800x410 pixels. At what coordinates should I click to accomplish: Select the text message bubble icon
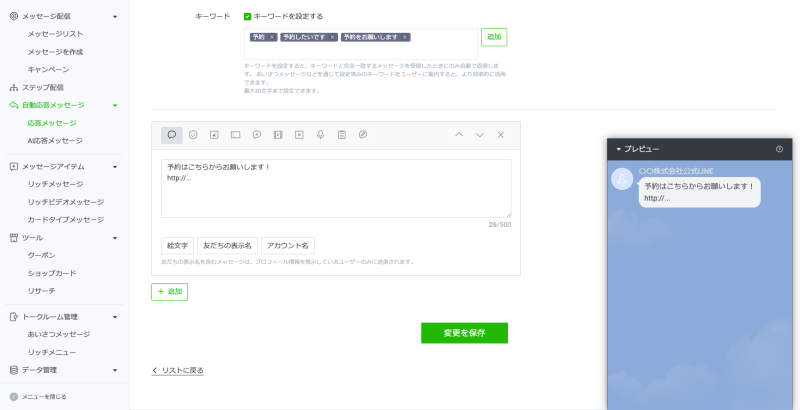172,134
